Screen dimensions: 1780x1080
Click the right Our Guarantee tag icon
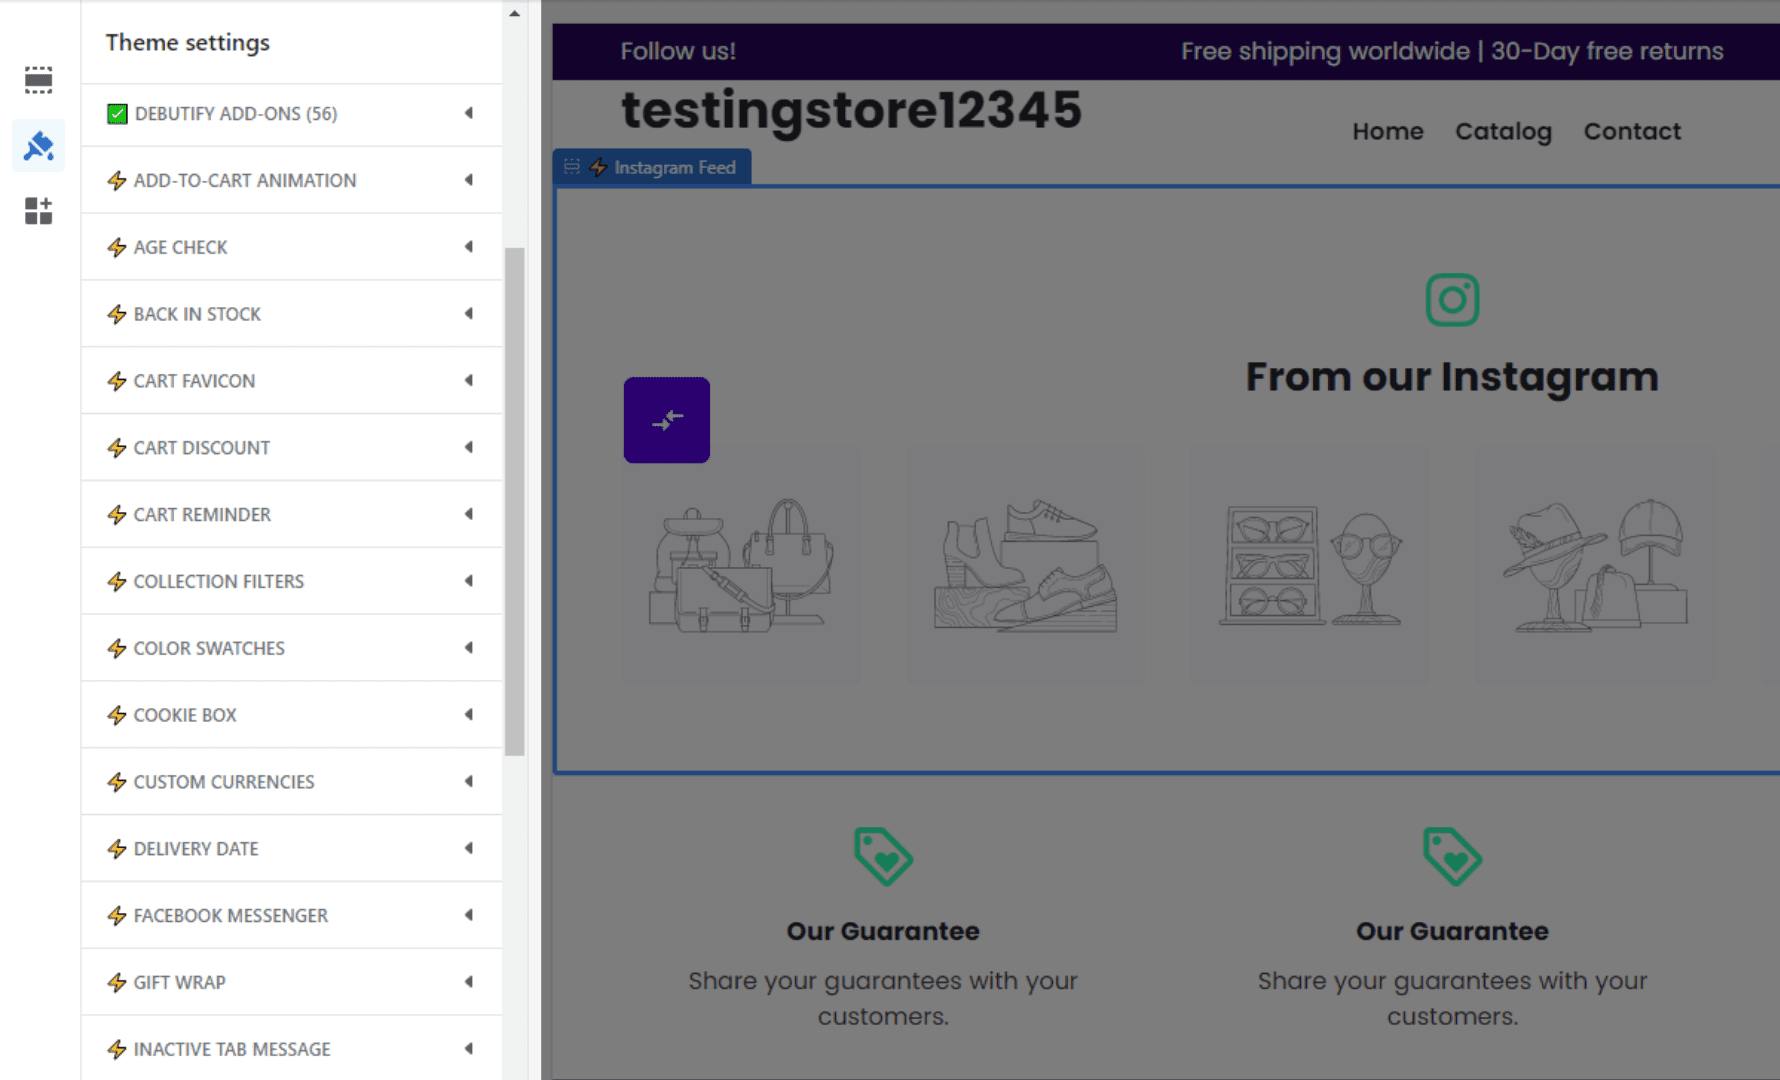coord(1452,856)
